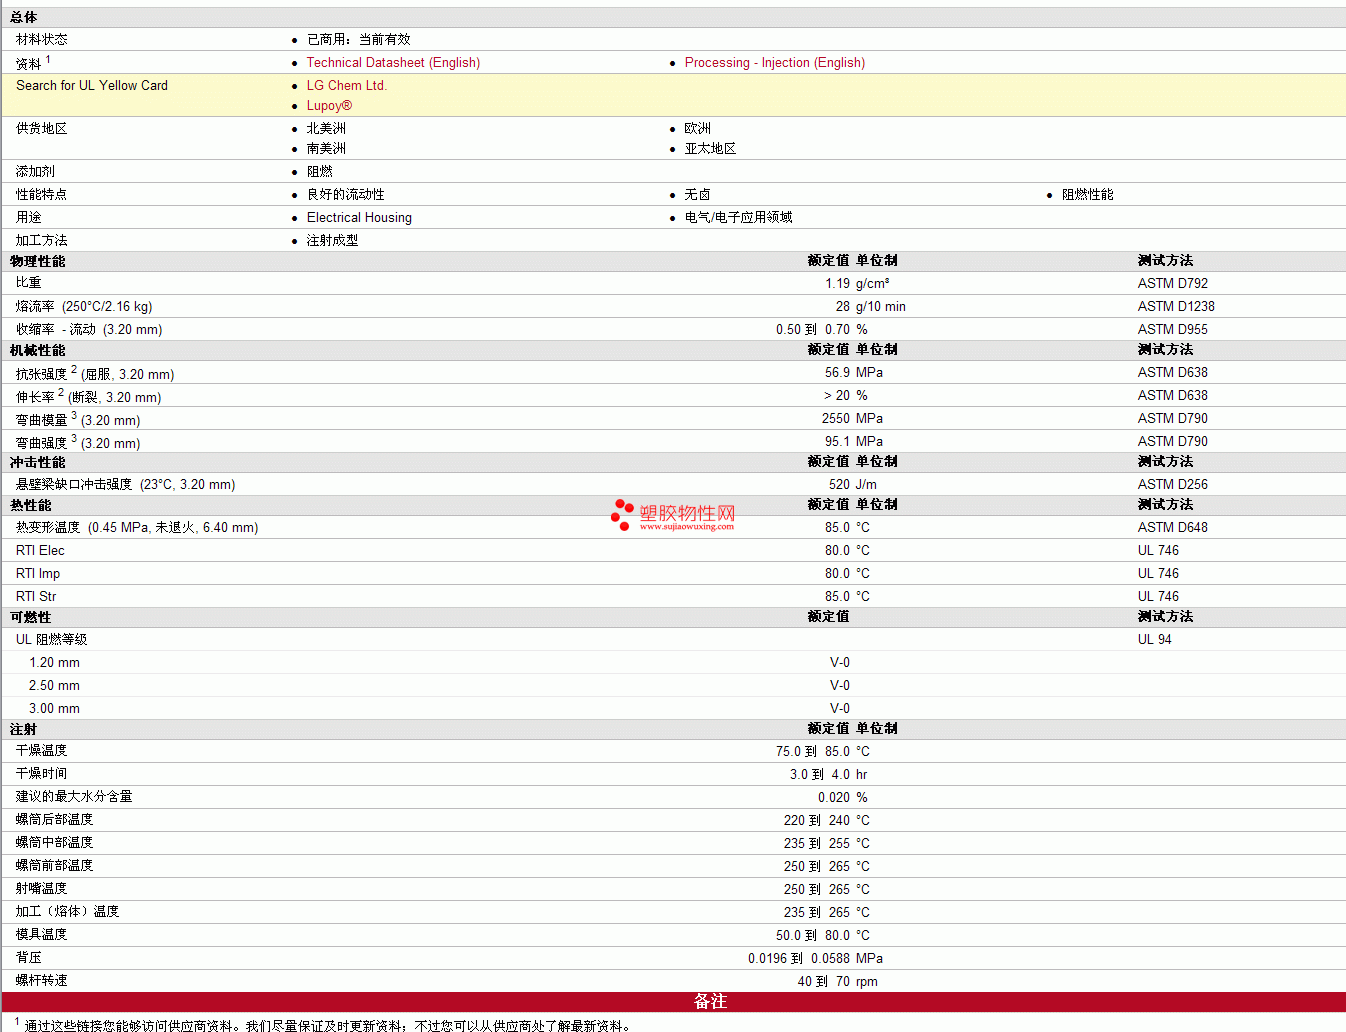1346x1032 pixels.
Task: Click the LG Chem Ltd. link
Action: click(x=346, y=85)
